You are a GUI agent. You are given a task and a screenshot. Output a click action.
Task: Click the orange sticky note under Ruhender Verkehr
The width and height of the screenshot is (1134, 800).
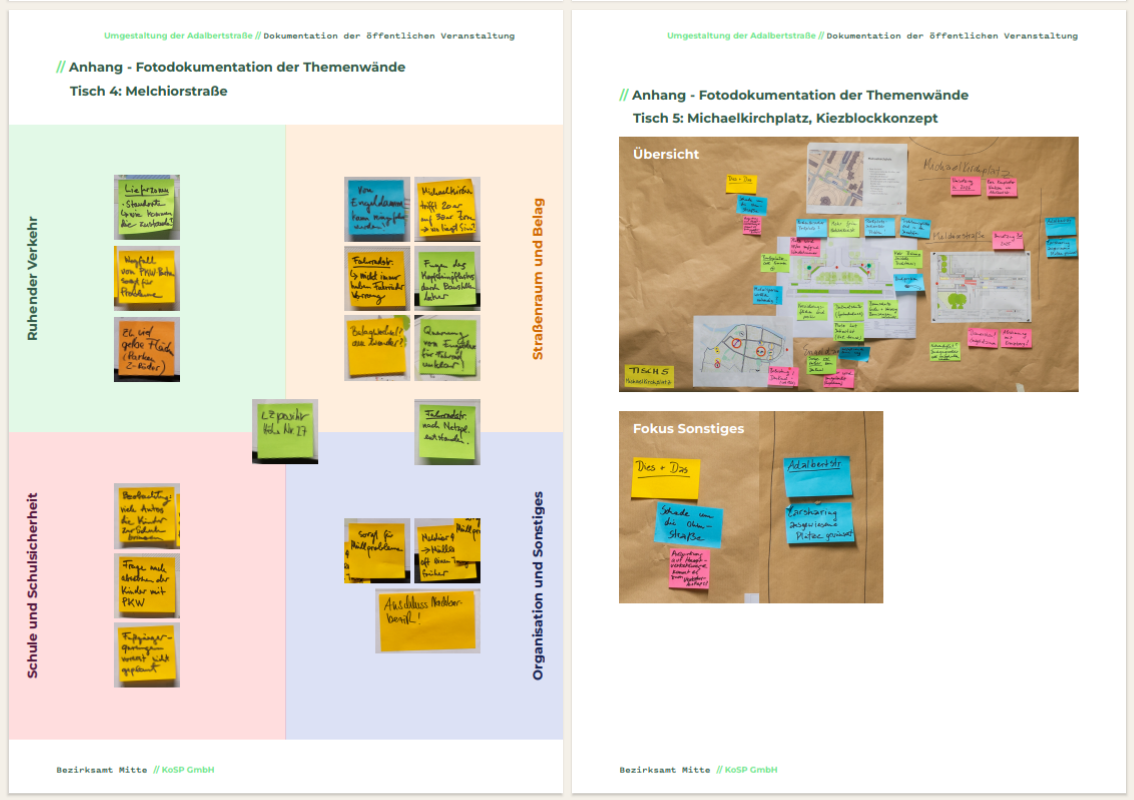pyautogui.click(x=146, y=349)
